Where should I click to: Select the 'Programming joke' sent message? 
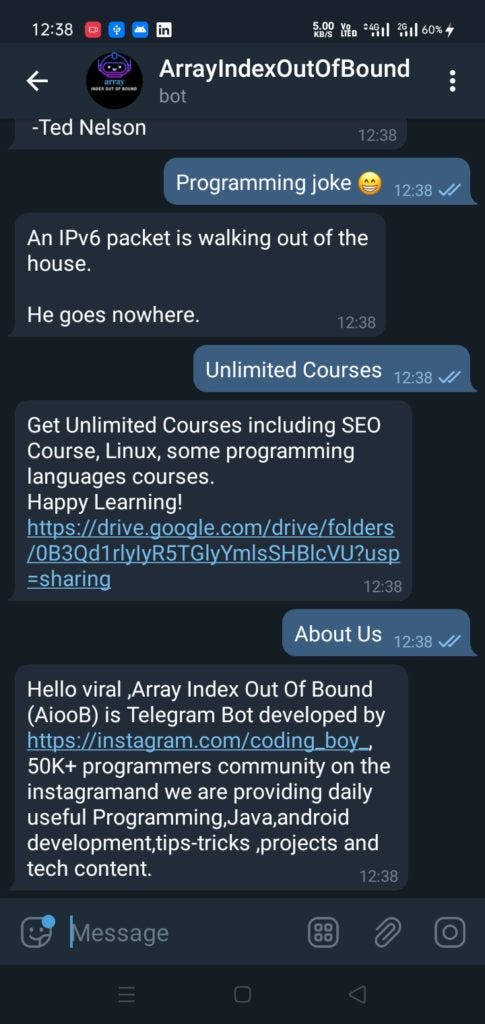pyautogui.click(x=317, y=182)
